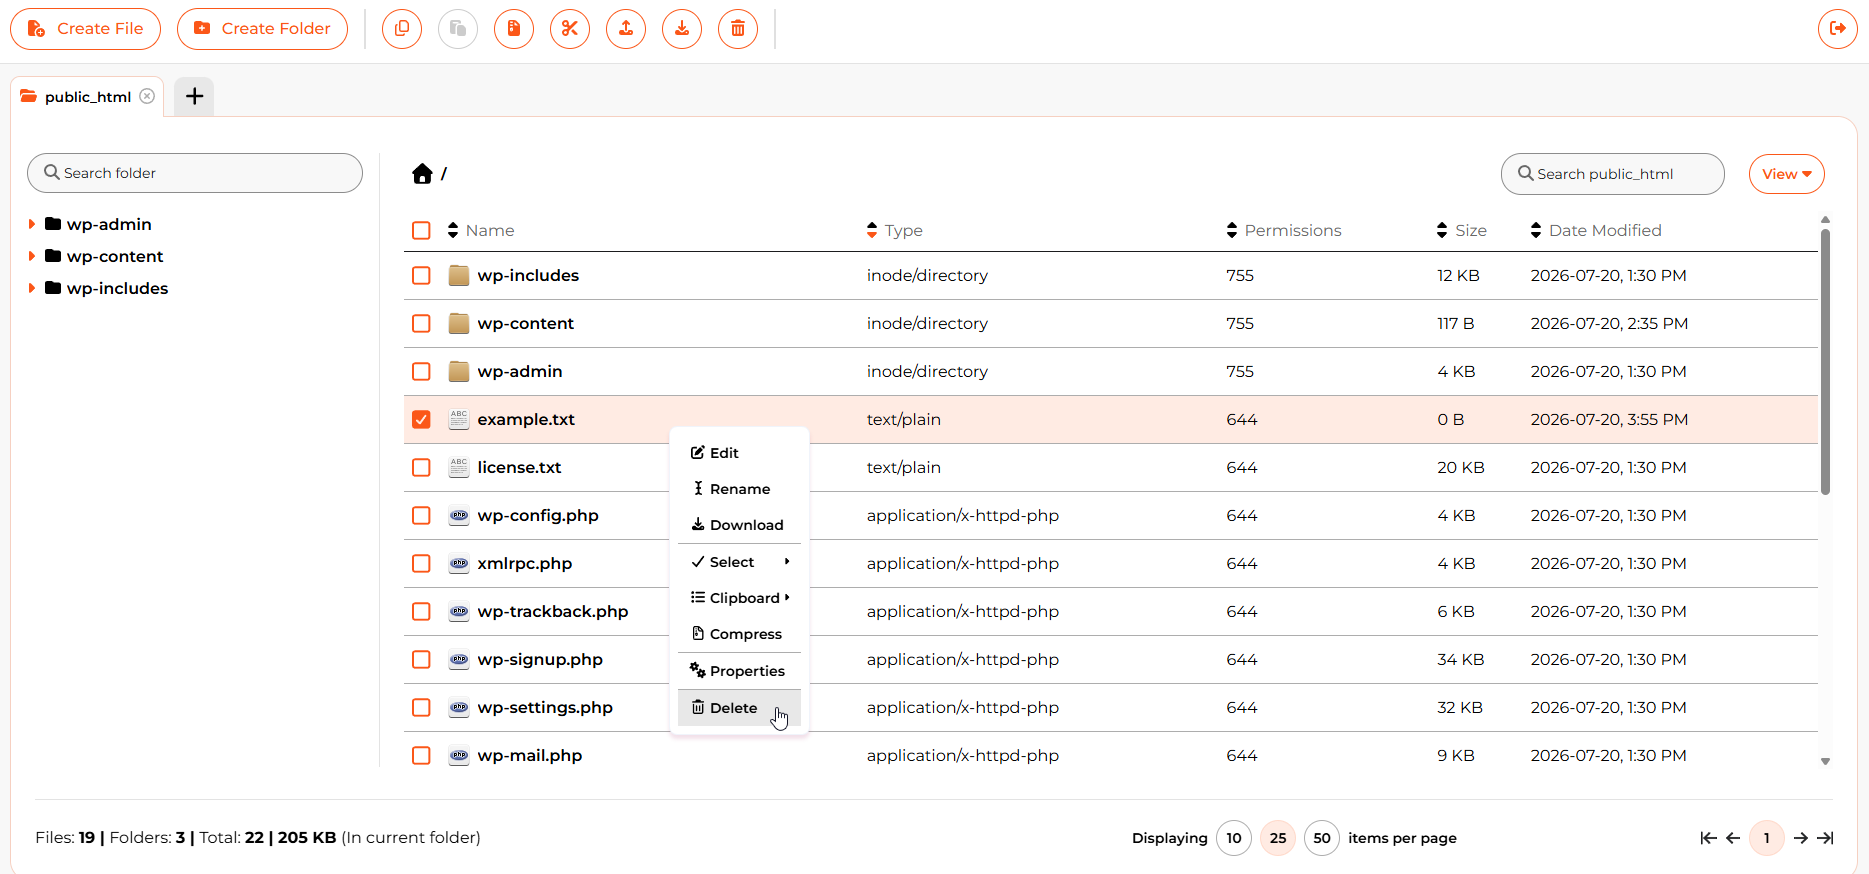Select page 1 in pagination
1869x874 pixels.
coord(1767,838)
